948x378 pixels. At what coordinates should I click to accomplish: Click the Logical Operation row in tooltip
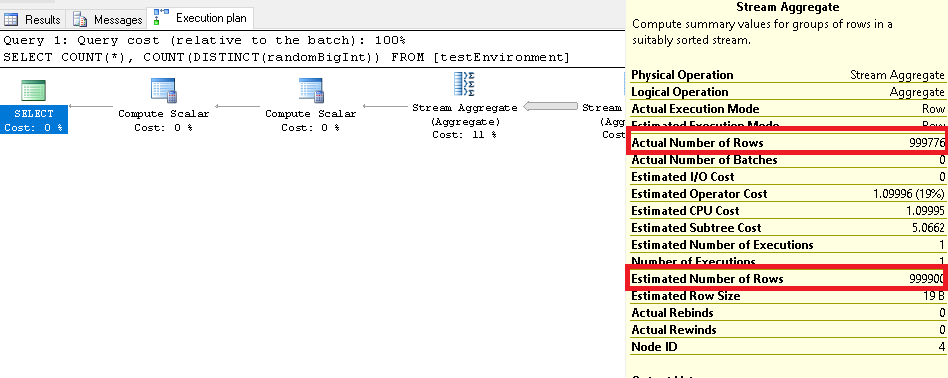point(788,92)
